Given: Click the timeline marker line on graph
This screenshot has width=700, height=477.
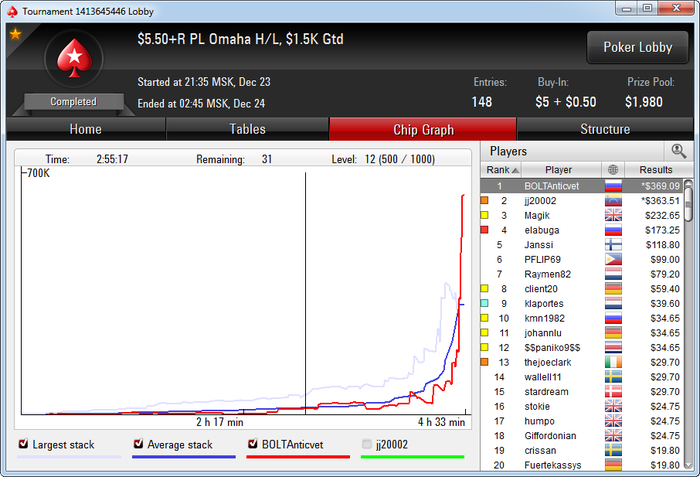Looking at the screenshot, I should click(305, 293).
